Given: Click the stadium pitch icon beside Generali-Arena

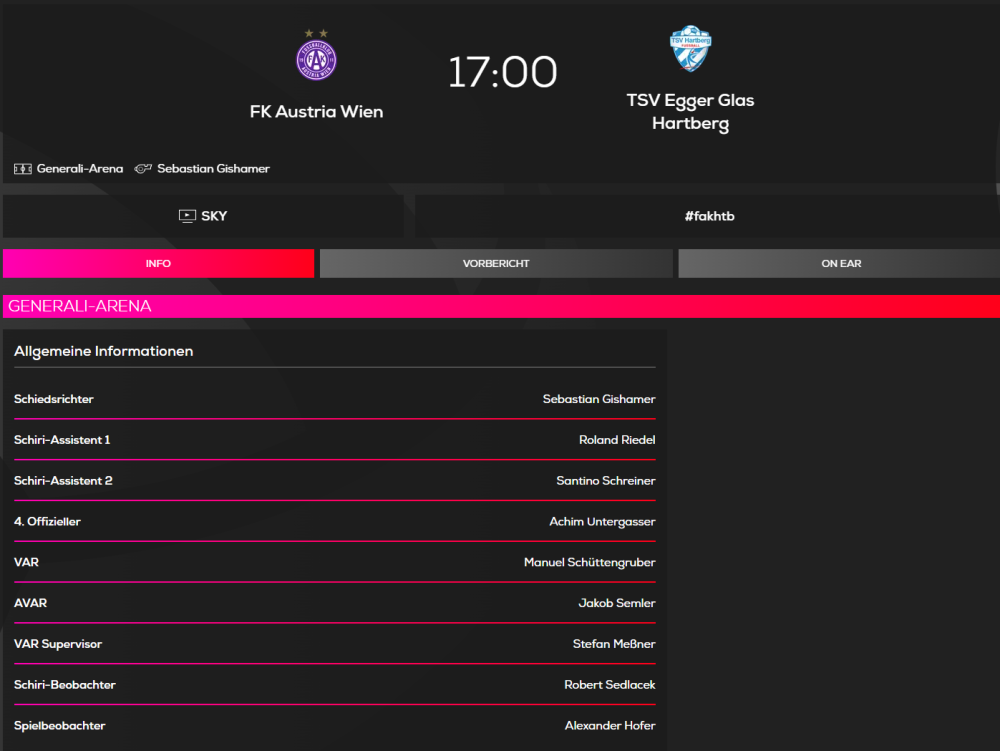Looking at the screenshot, I should coord(23,169).
